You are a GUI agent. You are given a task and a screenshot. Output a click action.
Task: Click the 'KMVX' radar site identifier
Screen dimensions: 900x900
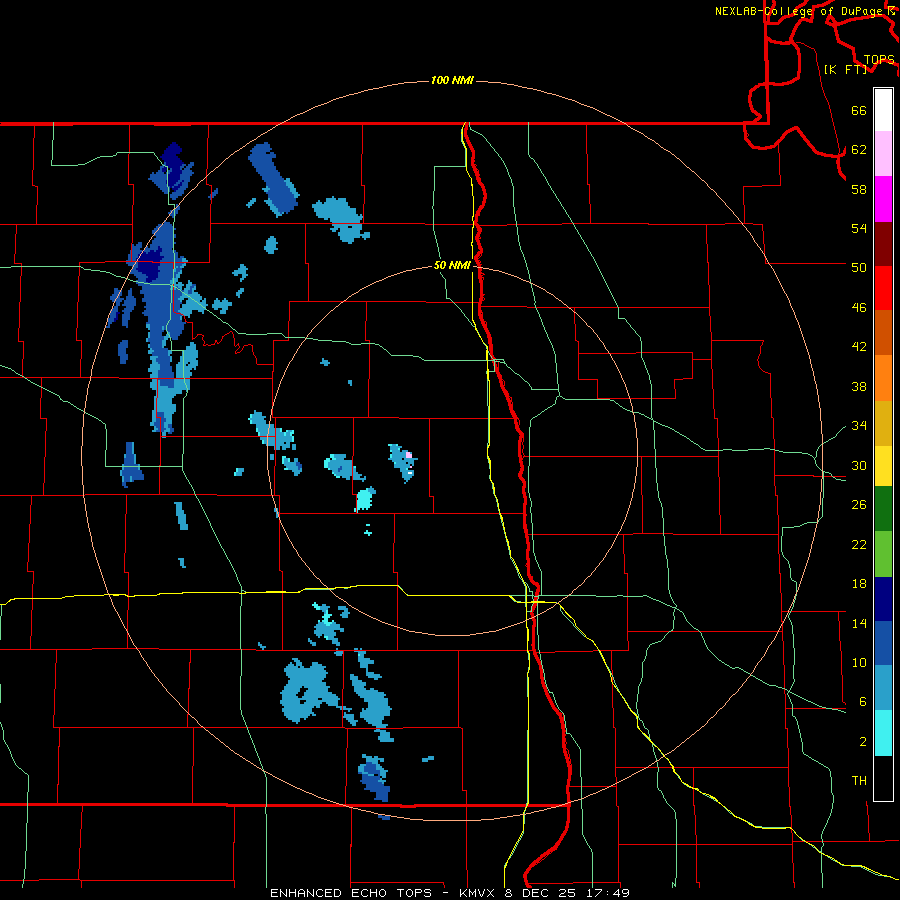click(478, 893)
